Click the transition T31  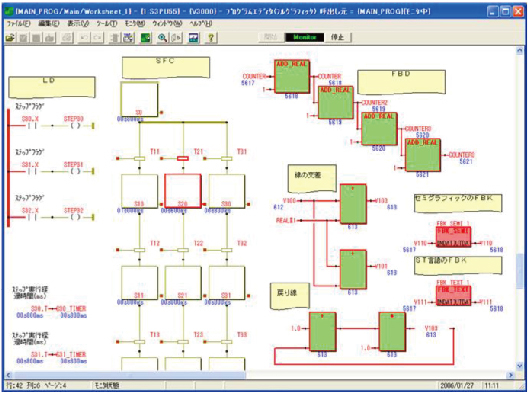coord(227,158)
